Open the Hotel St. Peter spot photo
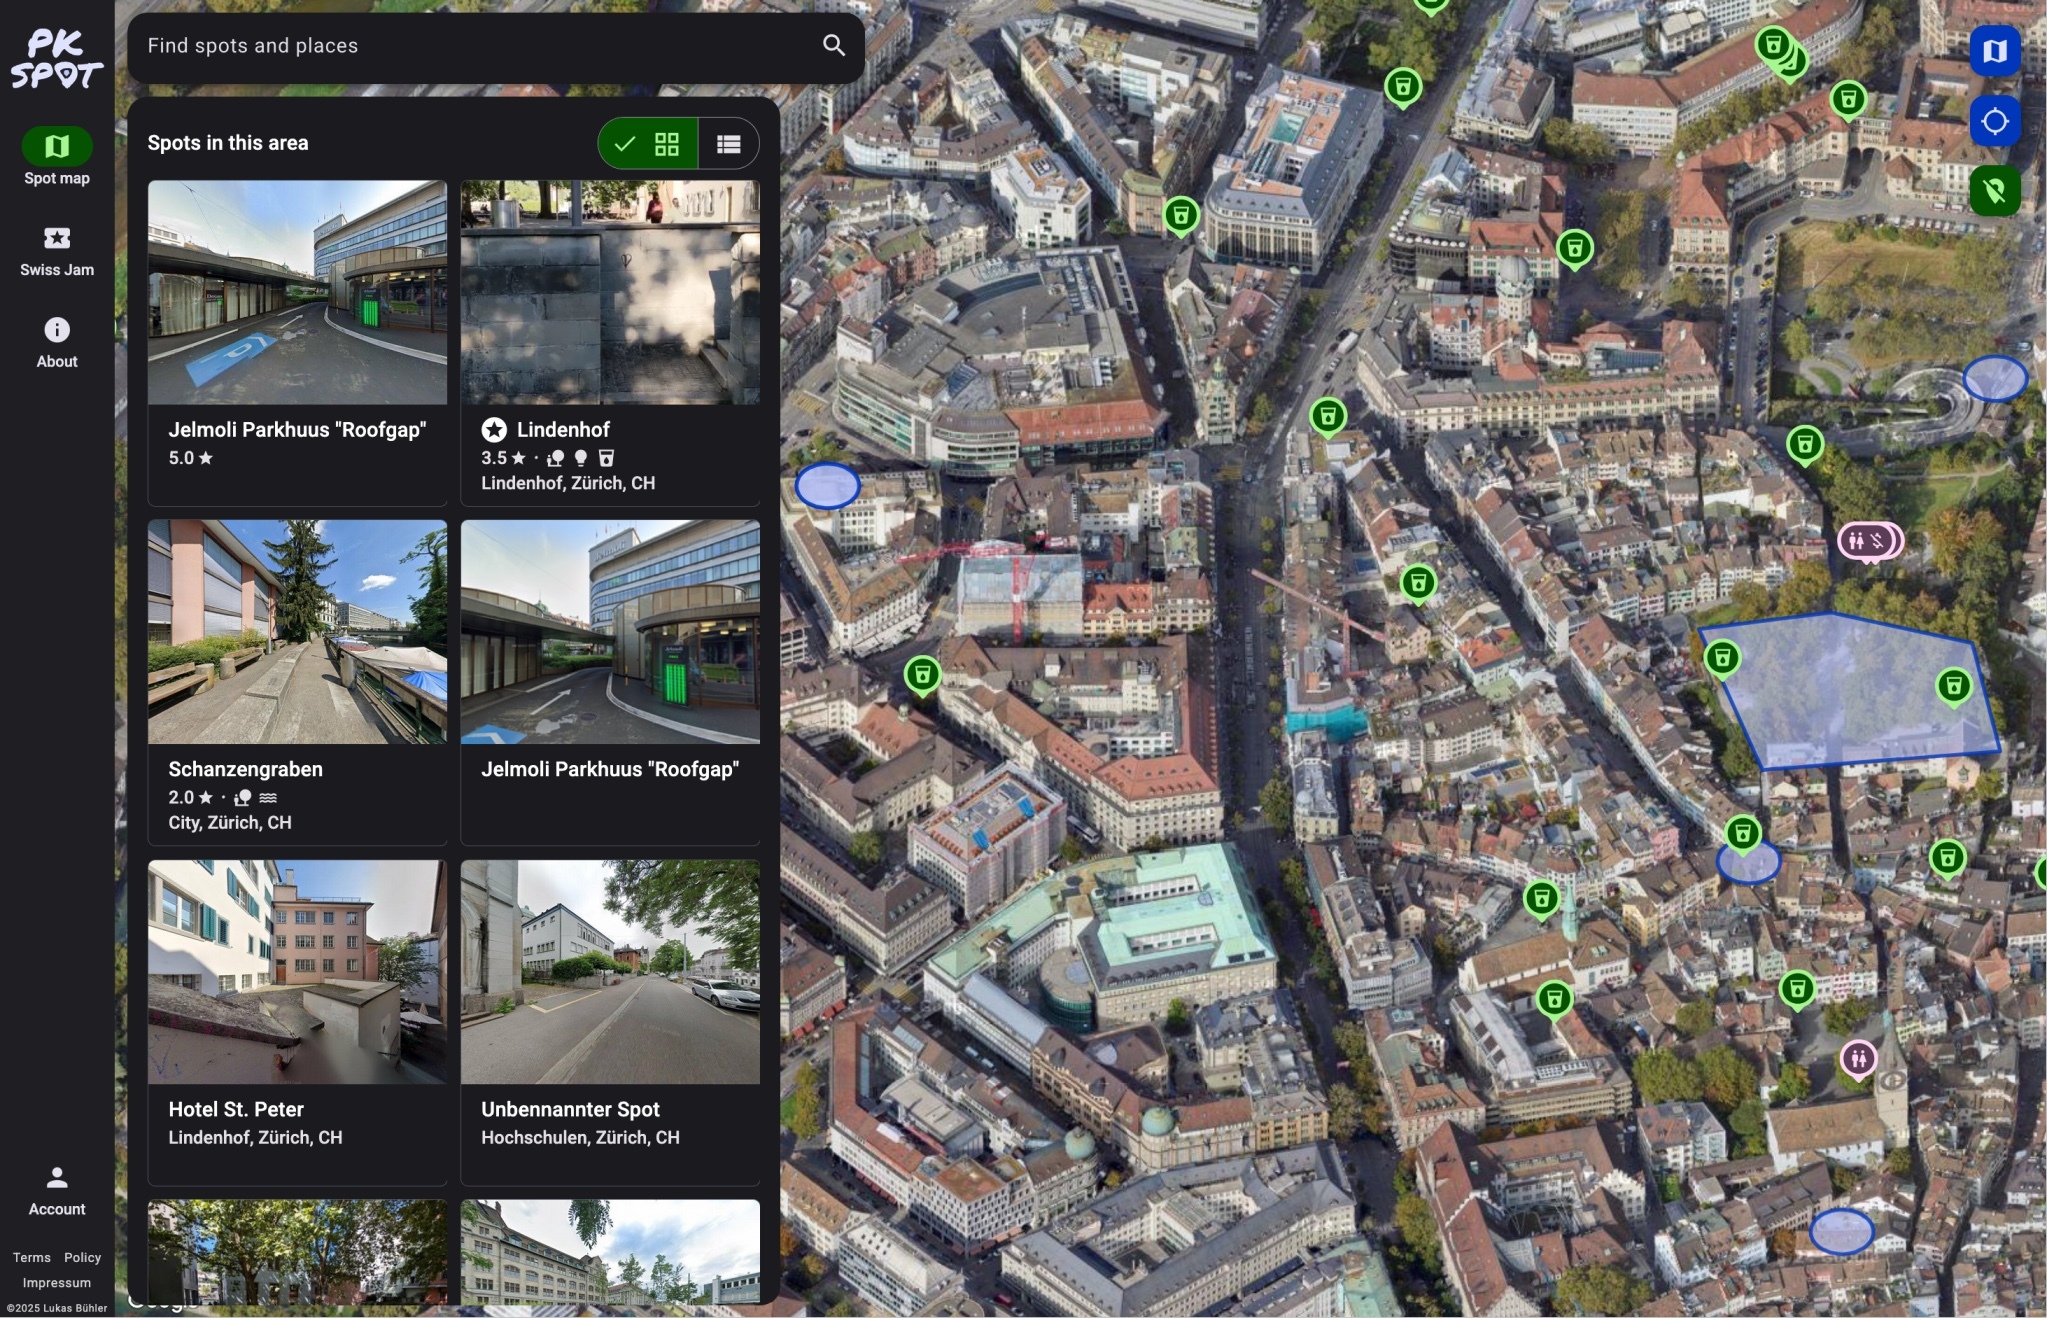This screenshot has height=1318, width=2047. 297,972
